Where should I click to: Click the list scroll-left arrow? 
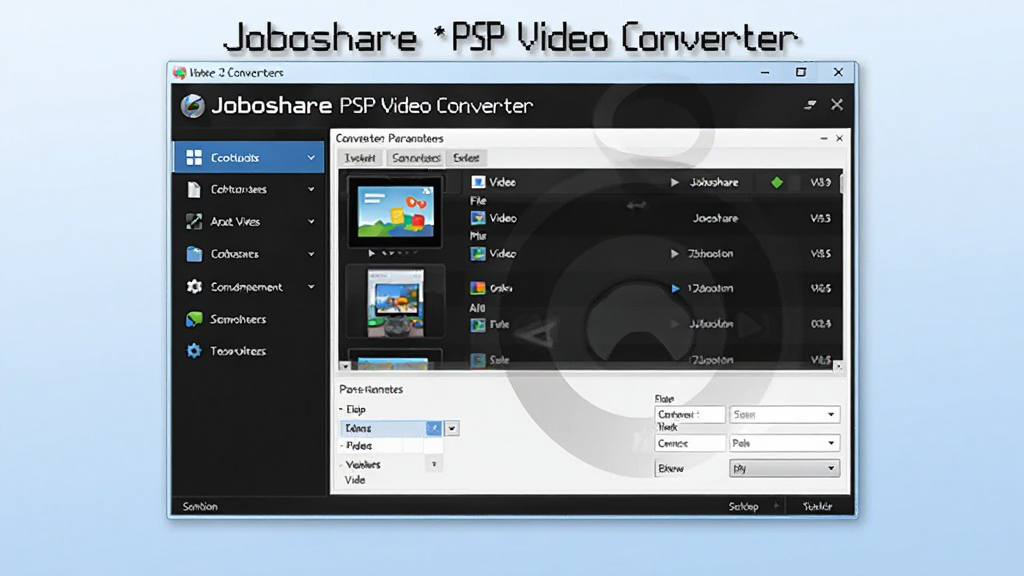(x=345, y=366)
